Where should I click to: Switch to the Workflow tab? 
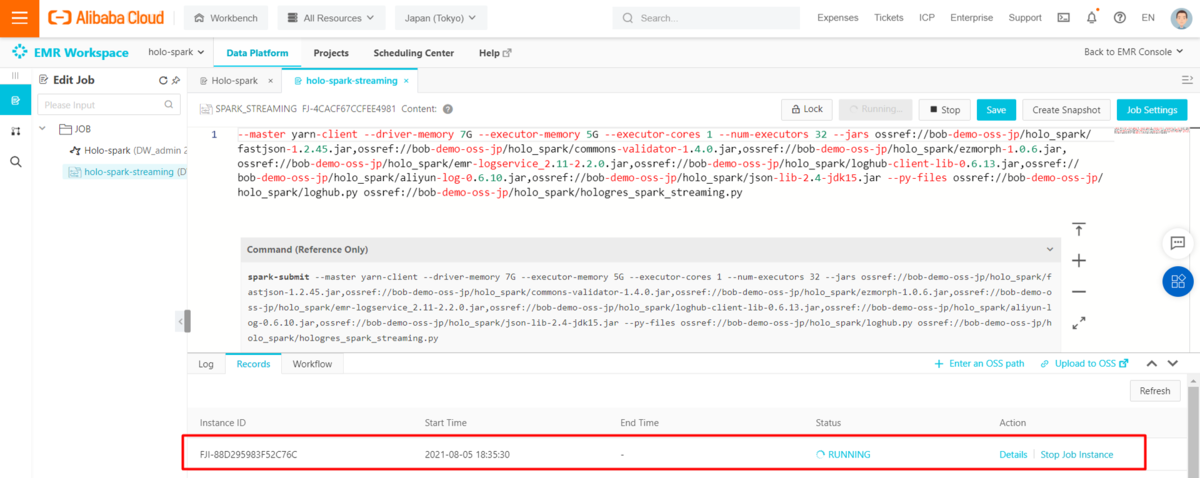tap(312, 364)
